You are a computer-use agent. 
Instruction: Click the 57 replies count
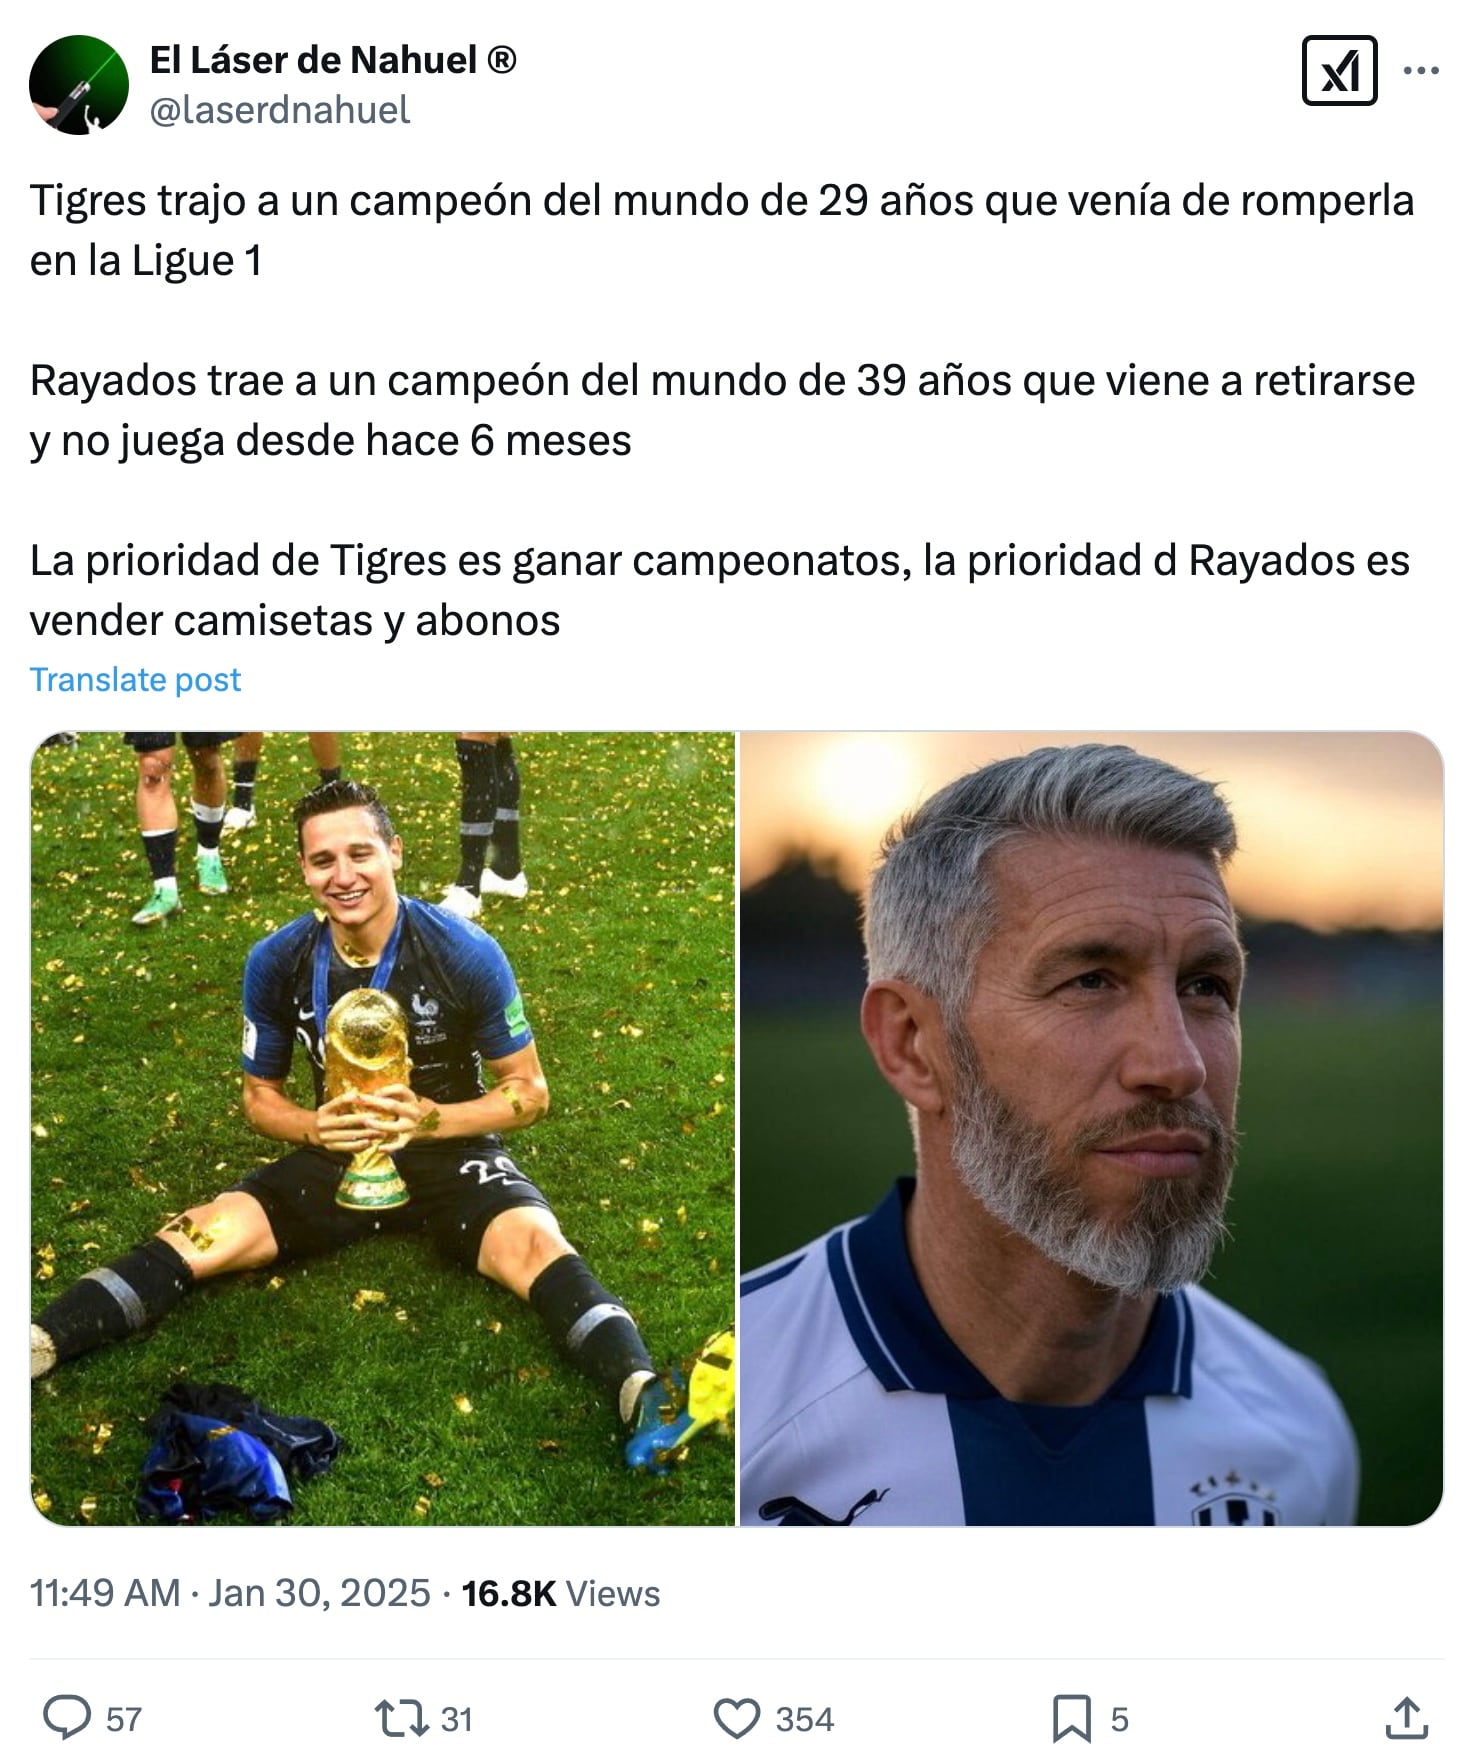click(x=124, y=1720)
